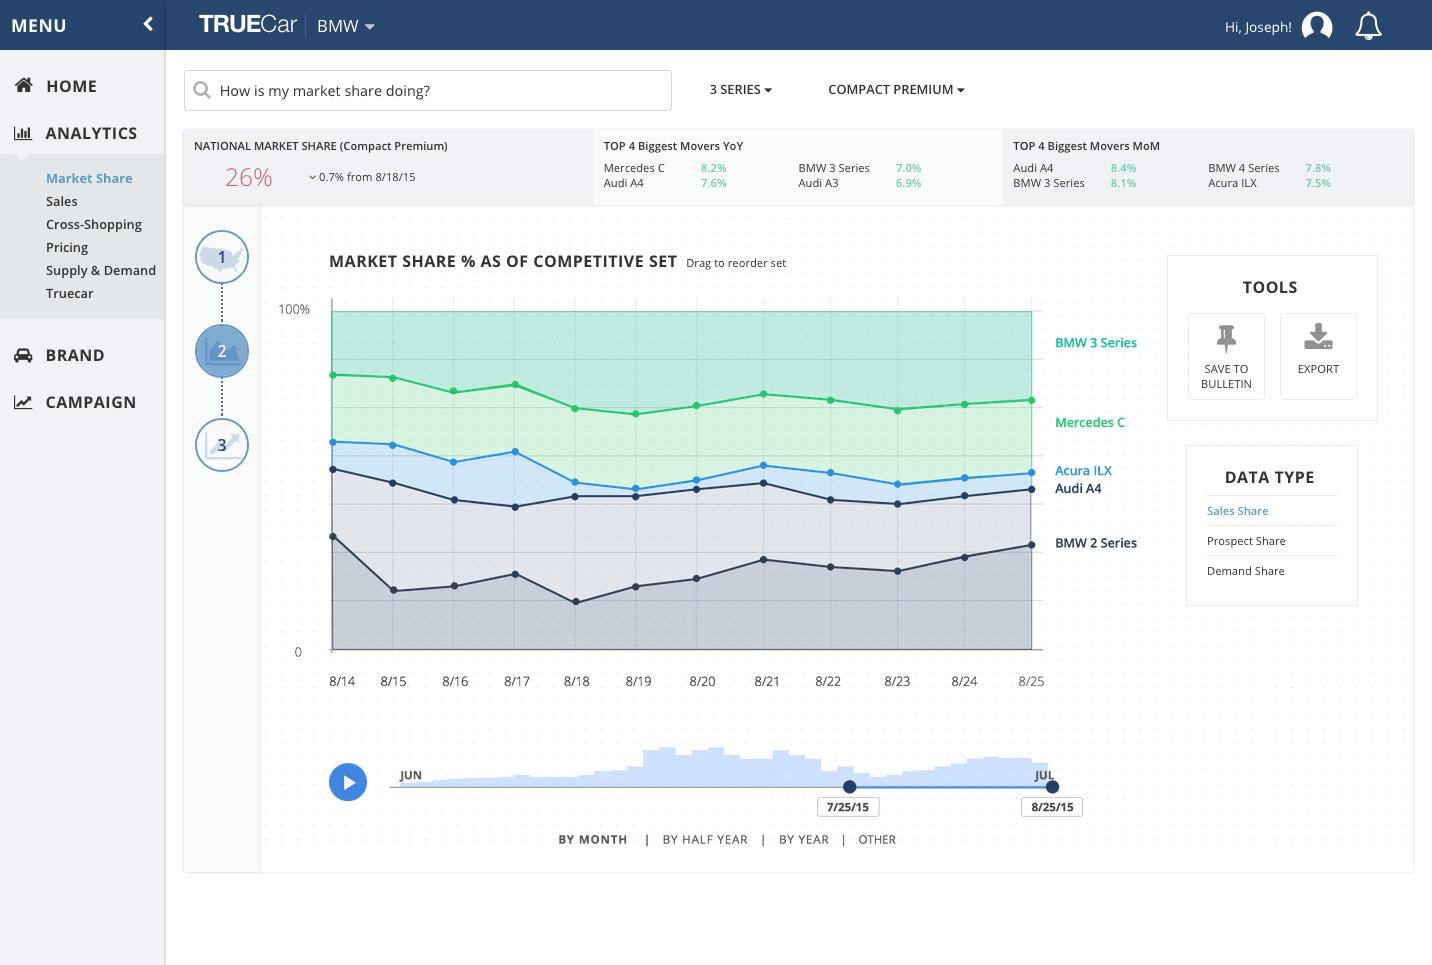Click the Mercedes C 8.2% YoY mover
This screenshot has height=965, width=1432.
point(665,168)
